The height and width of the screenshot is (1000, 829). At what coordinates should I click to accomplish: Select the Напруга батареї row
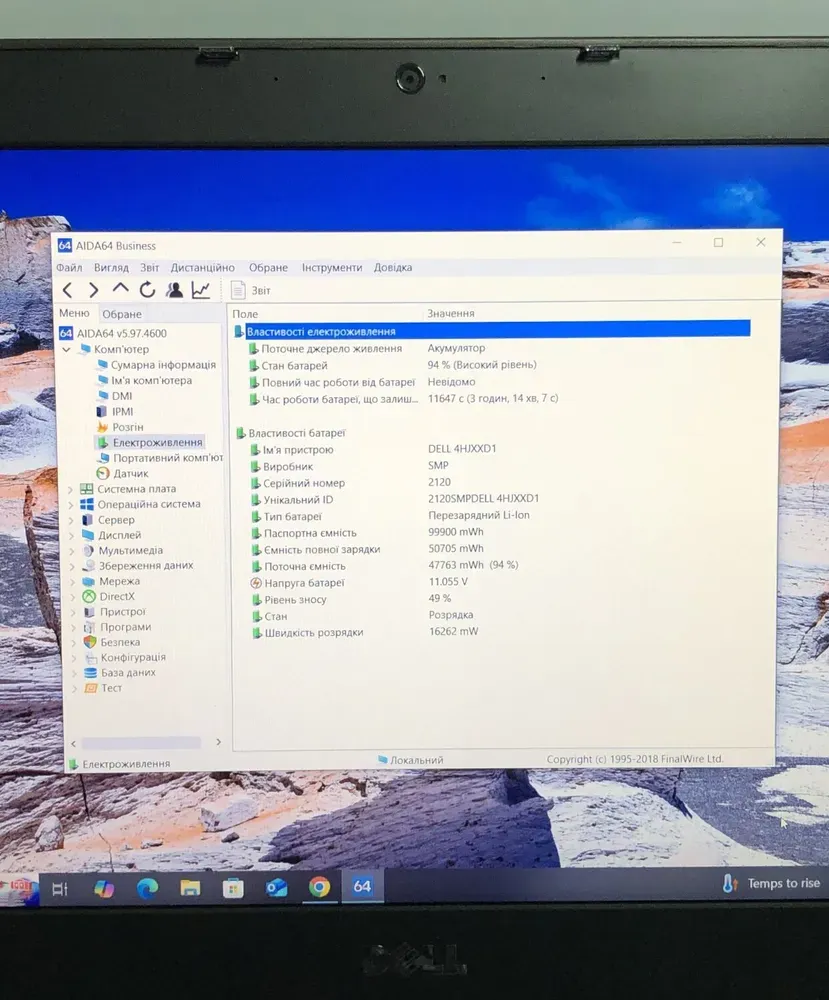click(x=302, y=583)
